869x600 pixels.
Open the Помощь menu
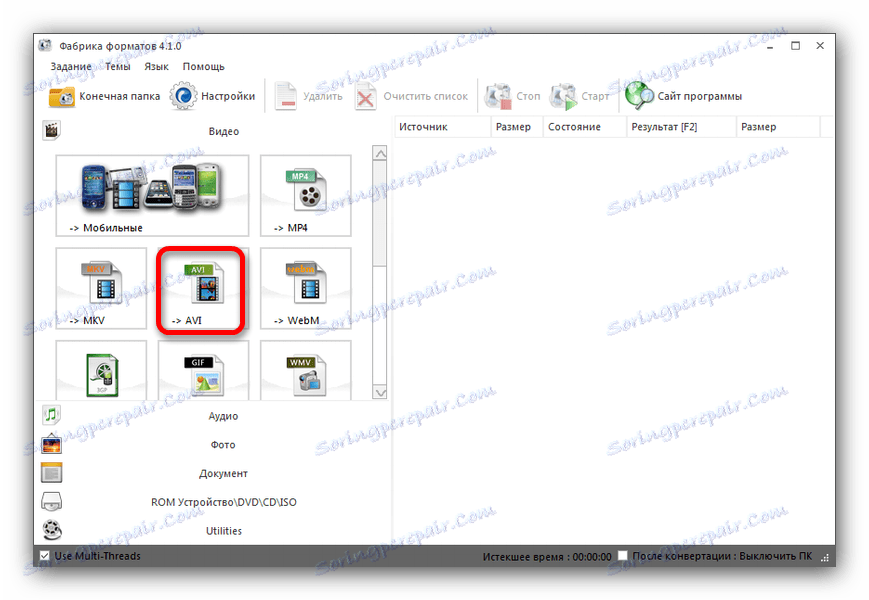click(203, 66)
